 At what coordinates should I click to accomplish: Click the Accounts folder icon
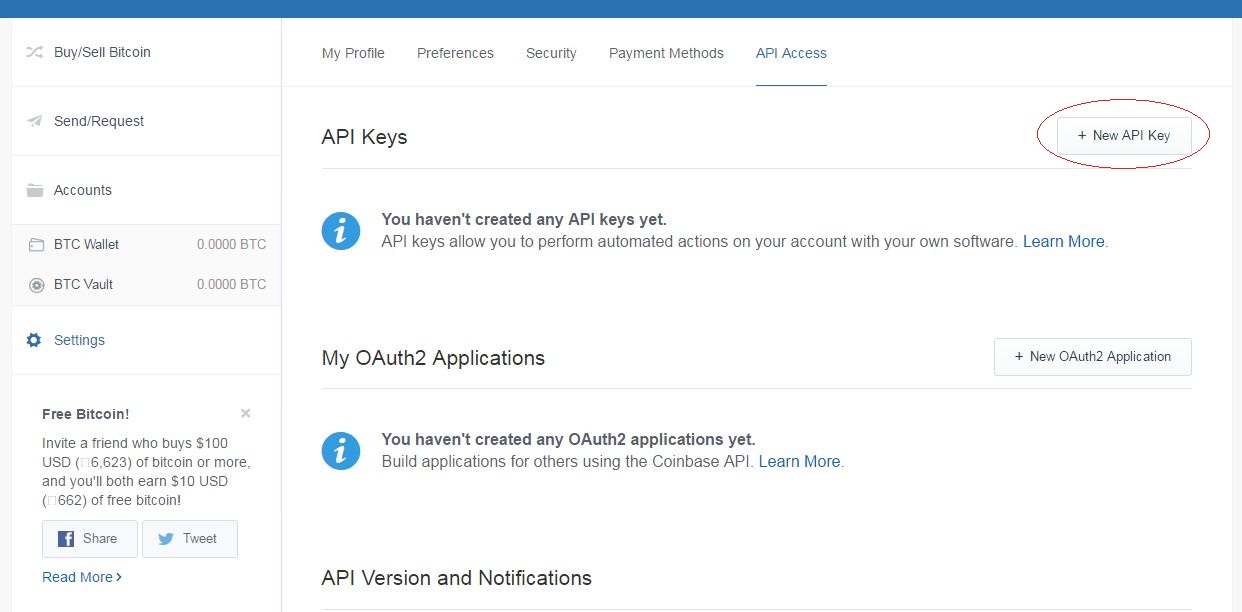coord(35,190)
